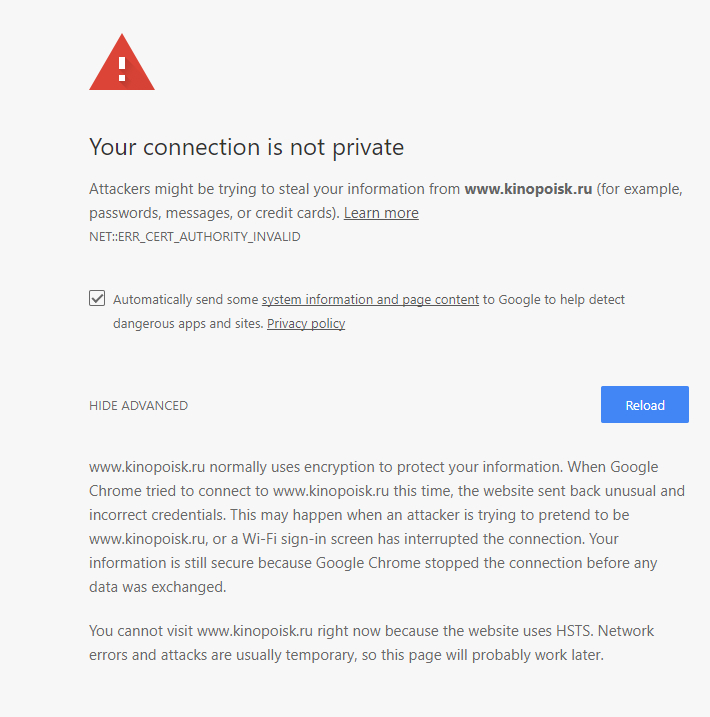Click the 'Automatically send some' checkbox label text
Viewport: 710px width, 717px height.
point(186,300)
